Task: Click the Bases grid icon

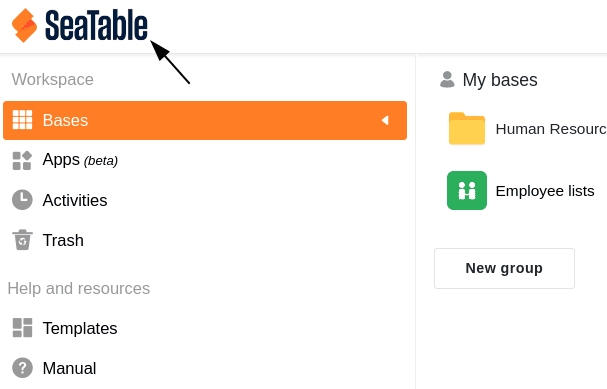Action: click(22, 120)
